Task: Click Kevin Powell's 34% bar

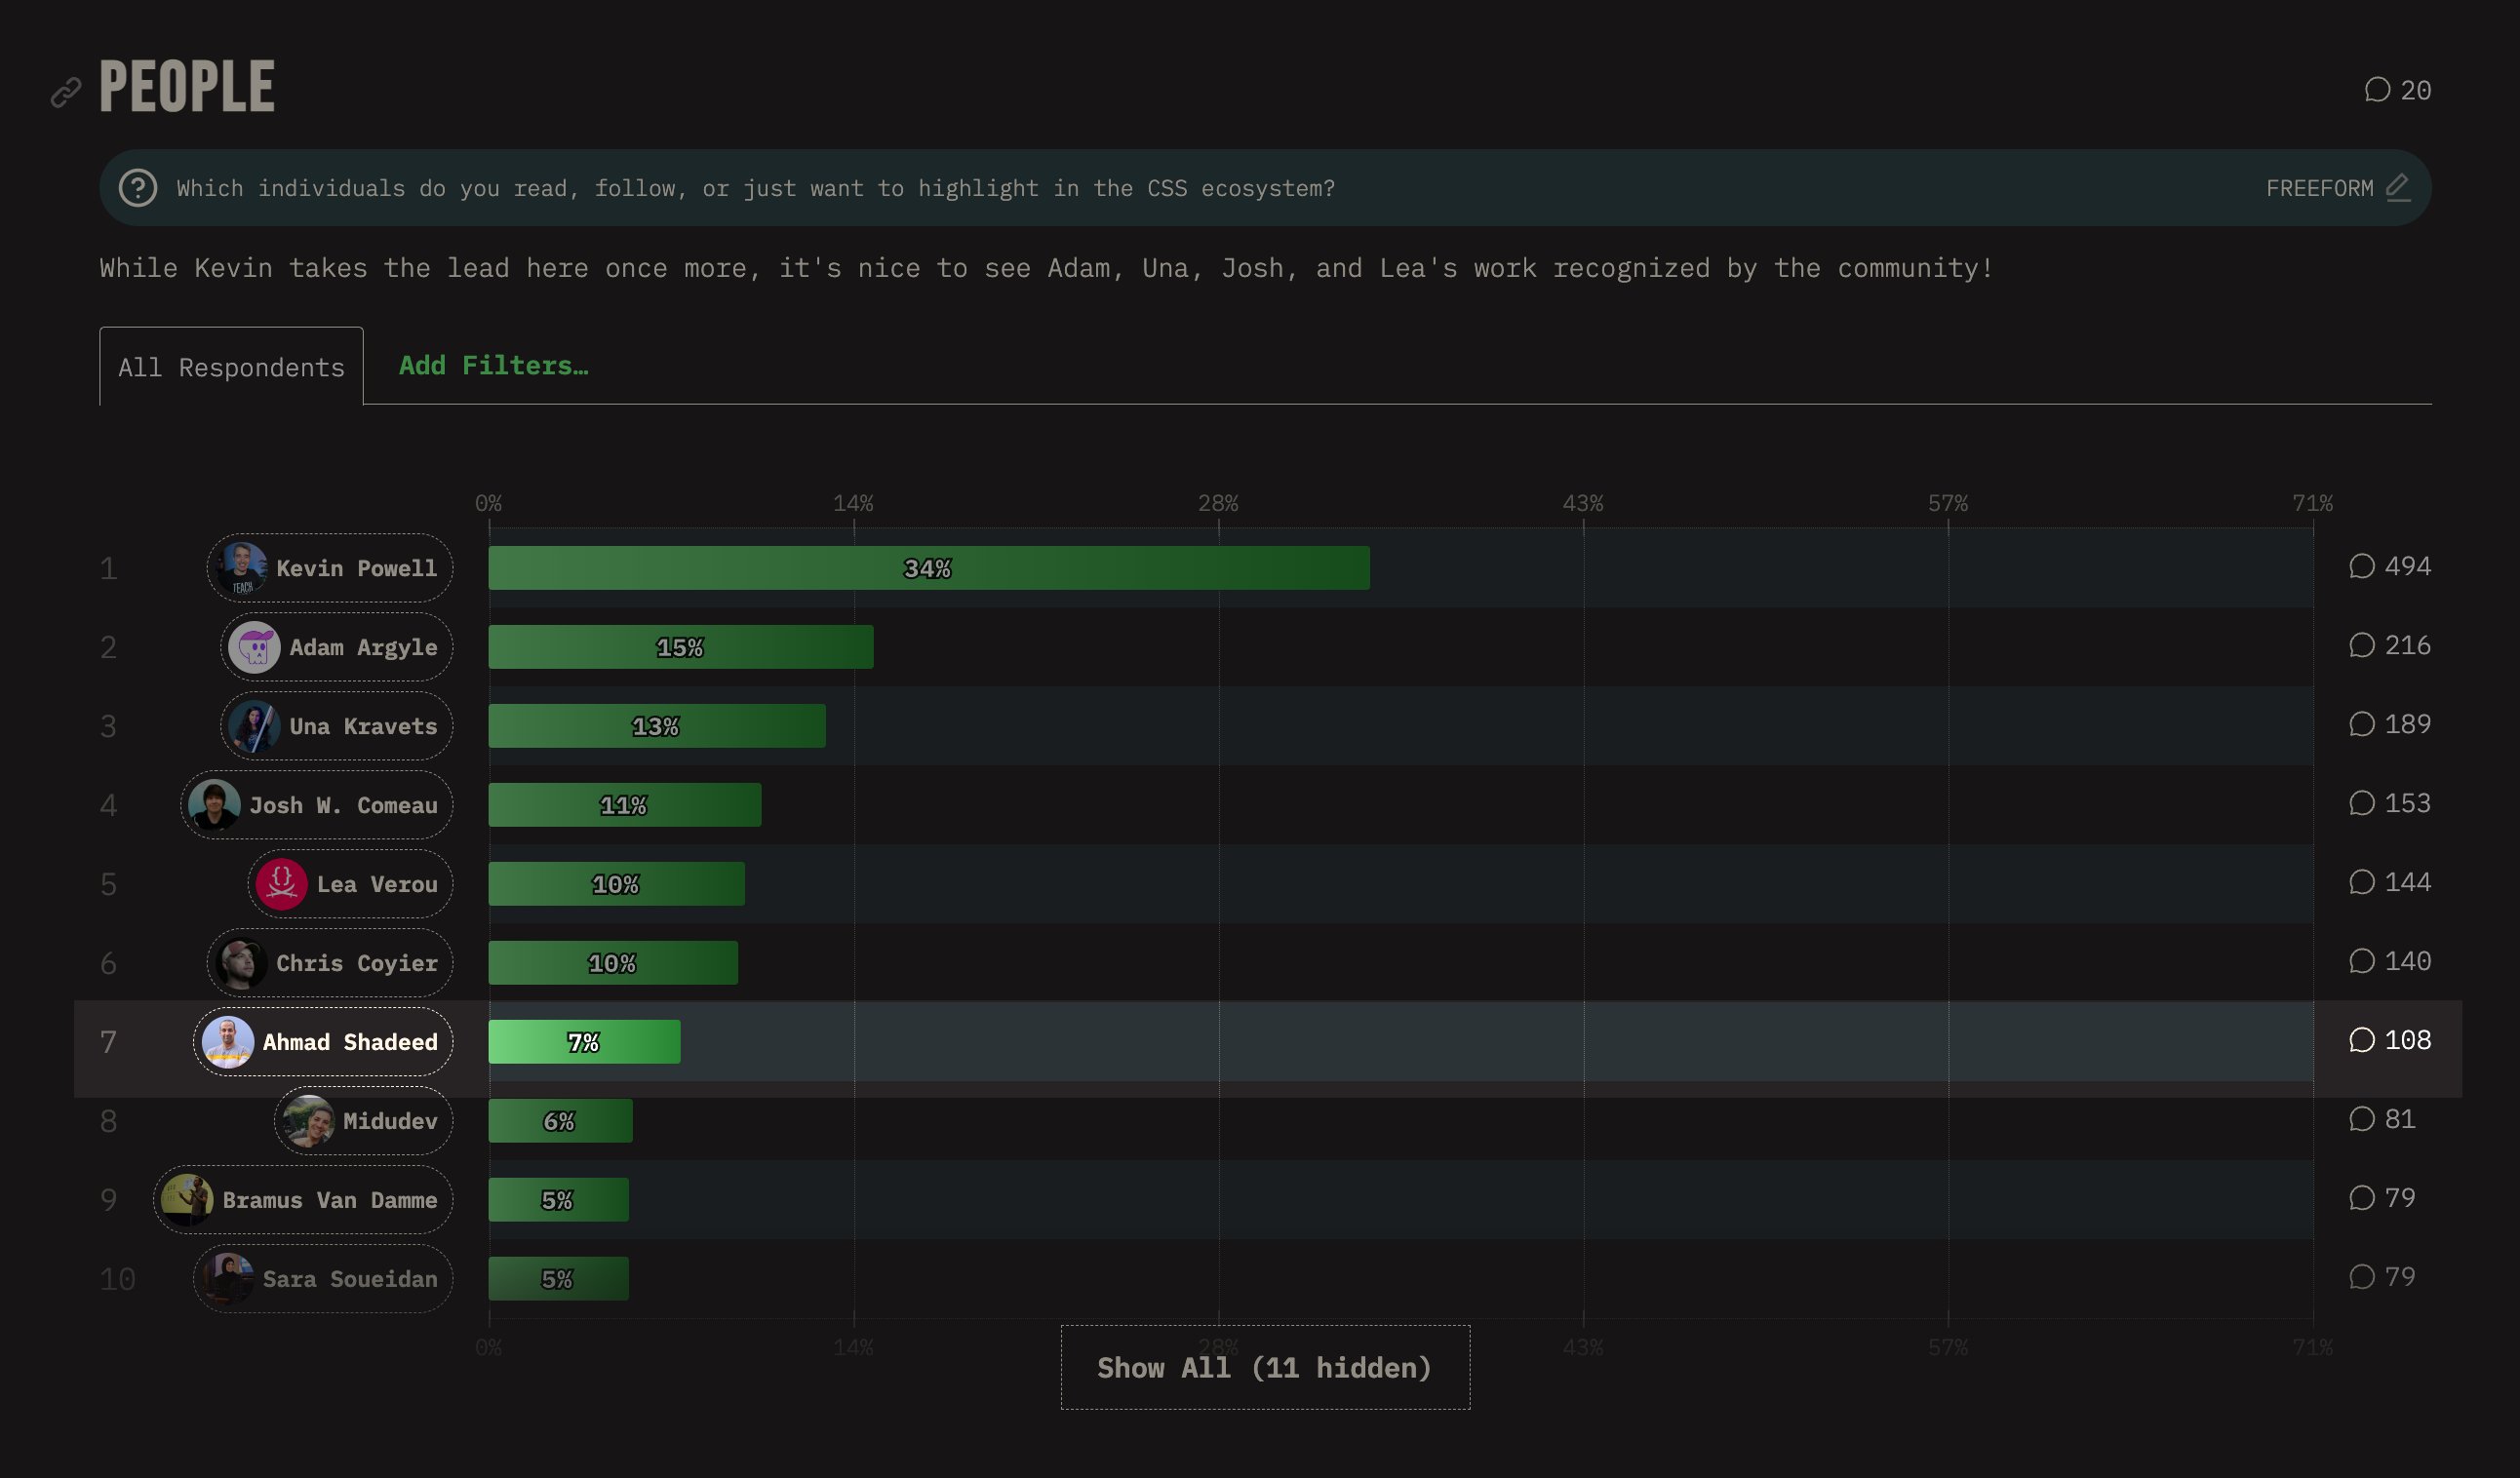Action: click(x=928, y=568)
